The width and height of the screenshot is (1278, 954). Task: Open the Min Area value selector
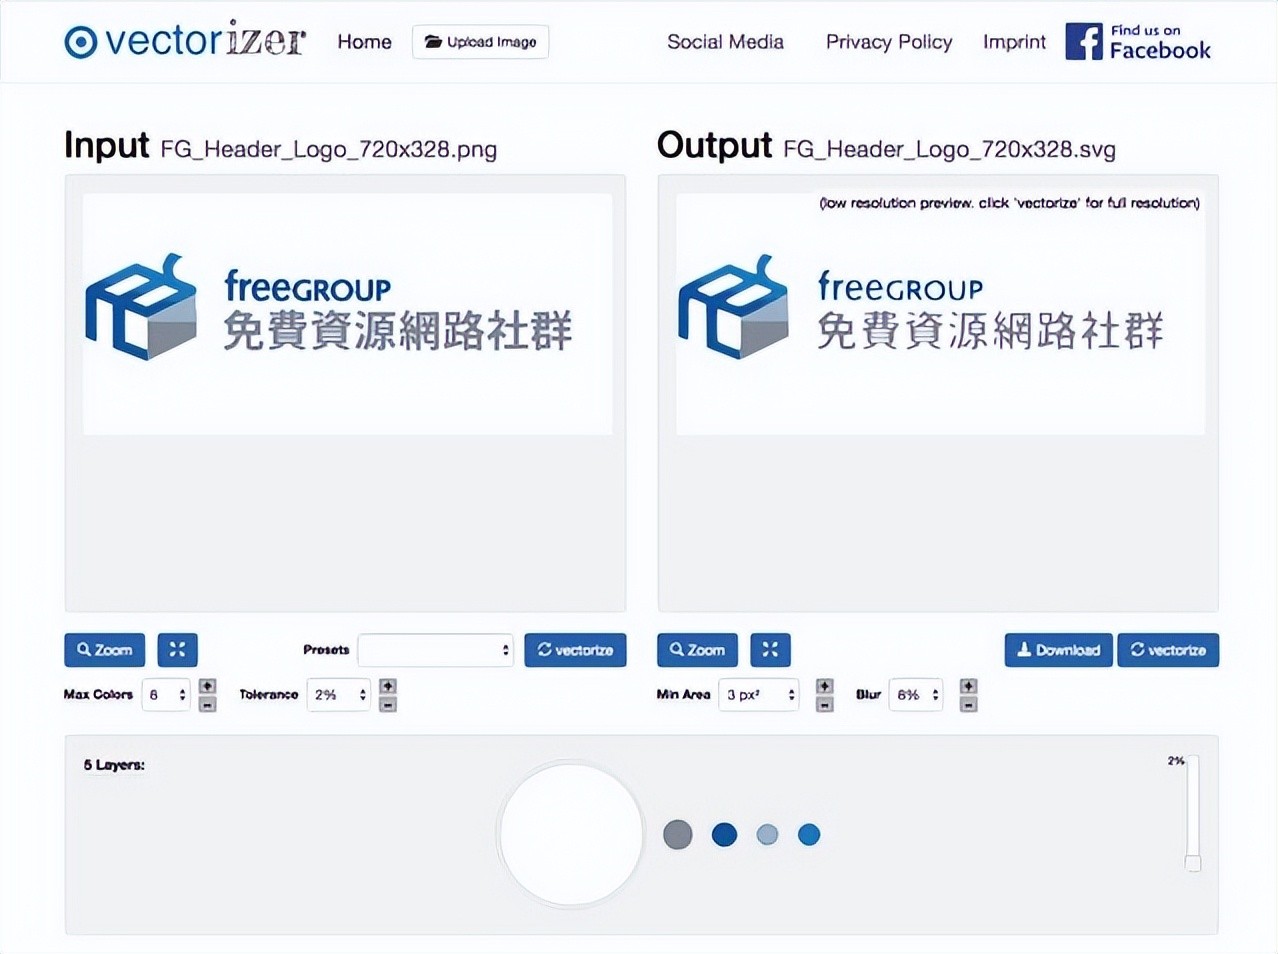[x=758, y=695]
